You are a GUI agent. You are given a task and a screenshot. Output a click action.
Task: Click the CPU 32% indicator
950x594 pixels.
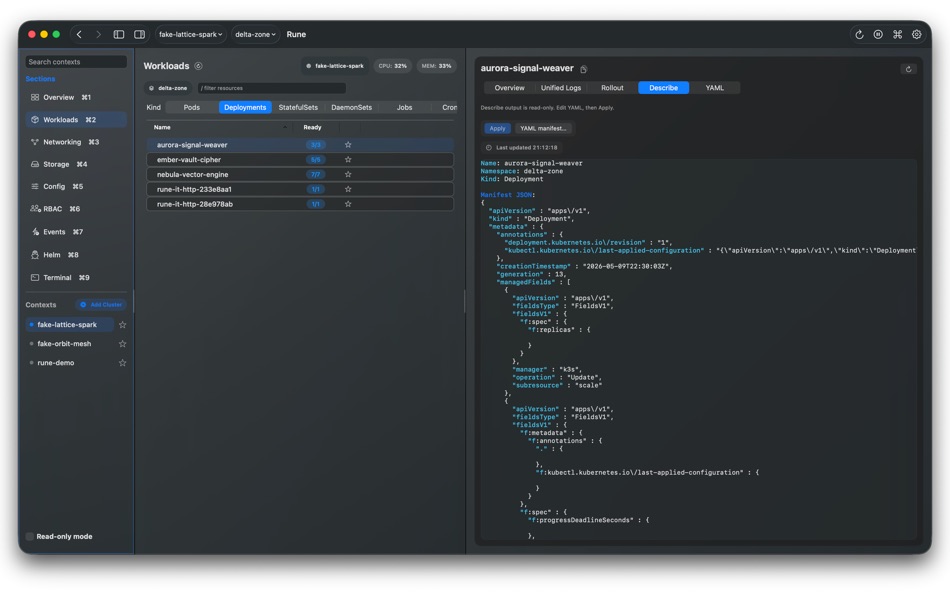pos(392,66)
